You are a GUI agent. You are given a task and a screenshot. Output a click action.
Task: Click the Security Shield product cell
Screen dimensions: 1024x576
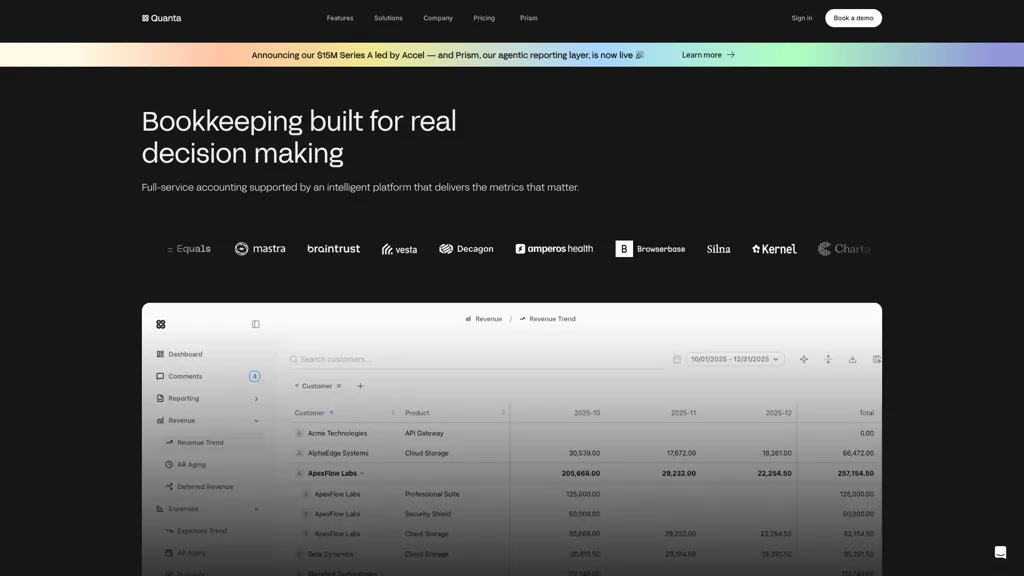coord(427,514)
